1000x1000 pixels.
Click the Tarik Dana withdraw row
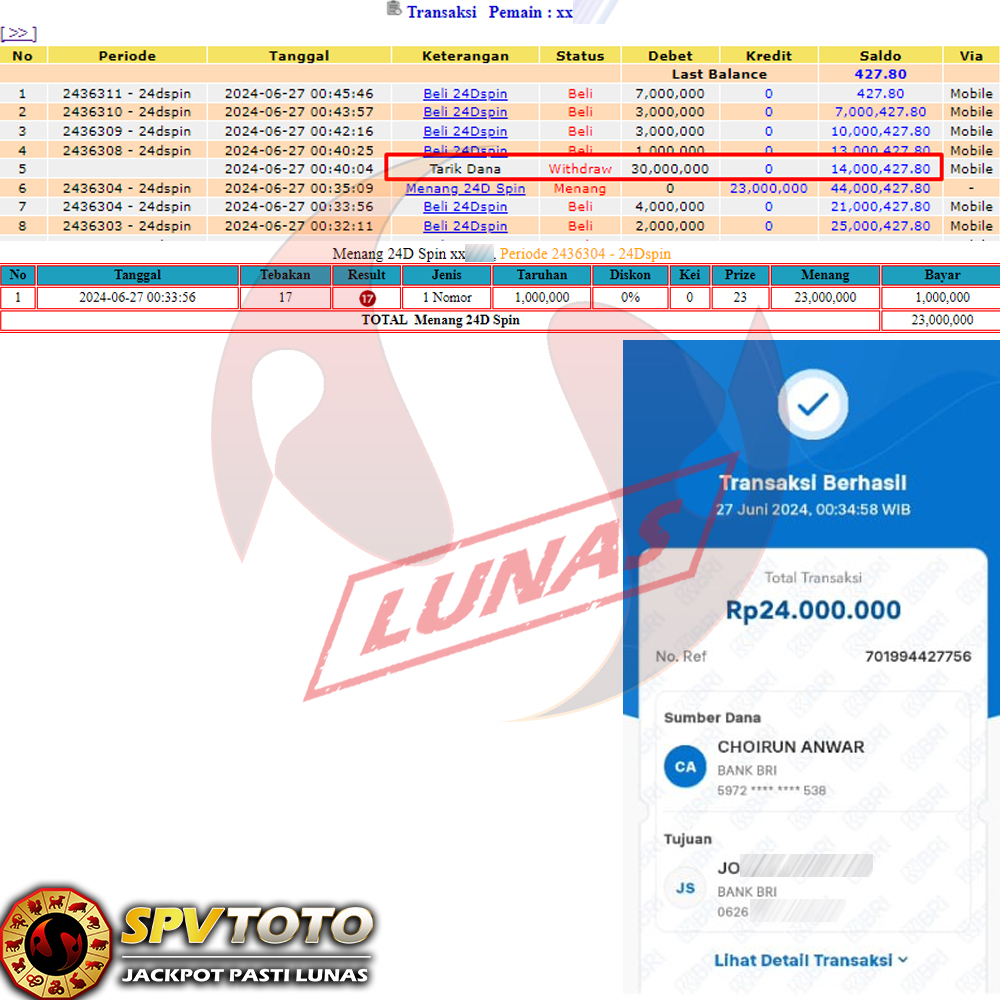click(465, 169)
